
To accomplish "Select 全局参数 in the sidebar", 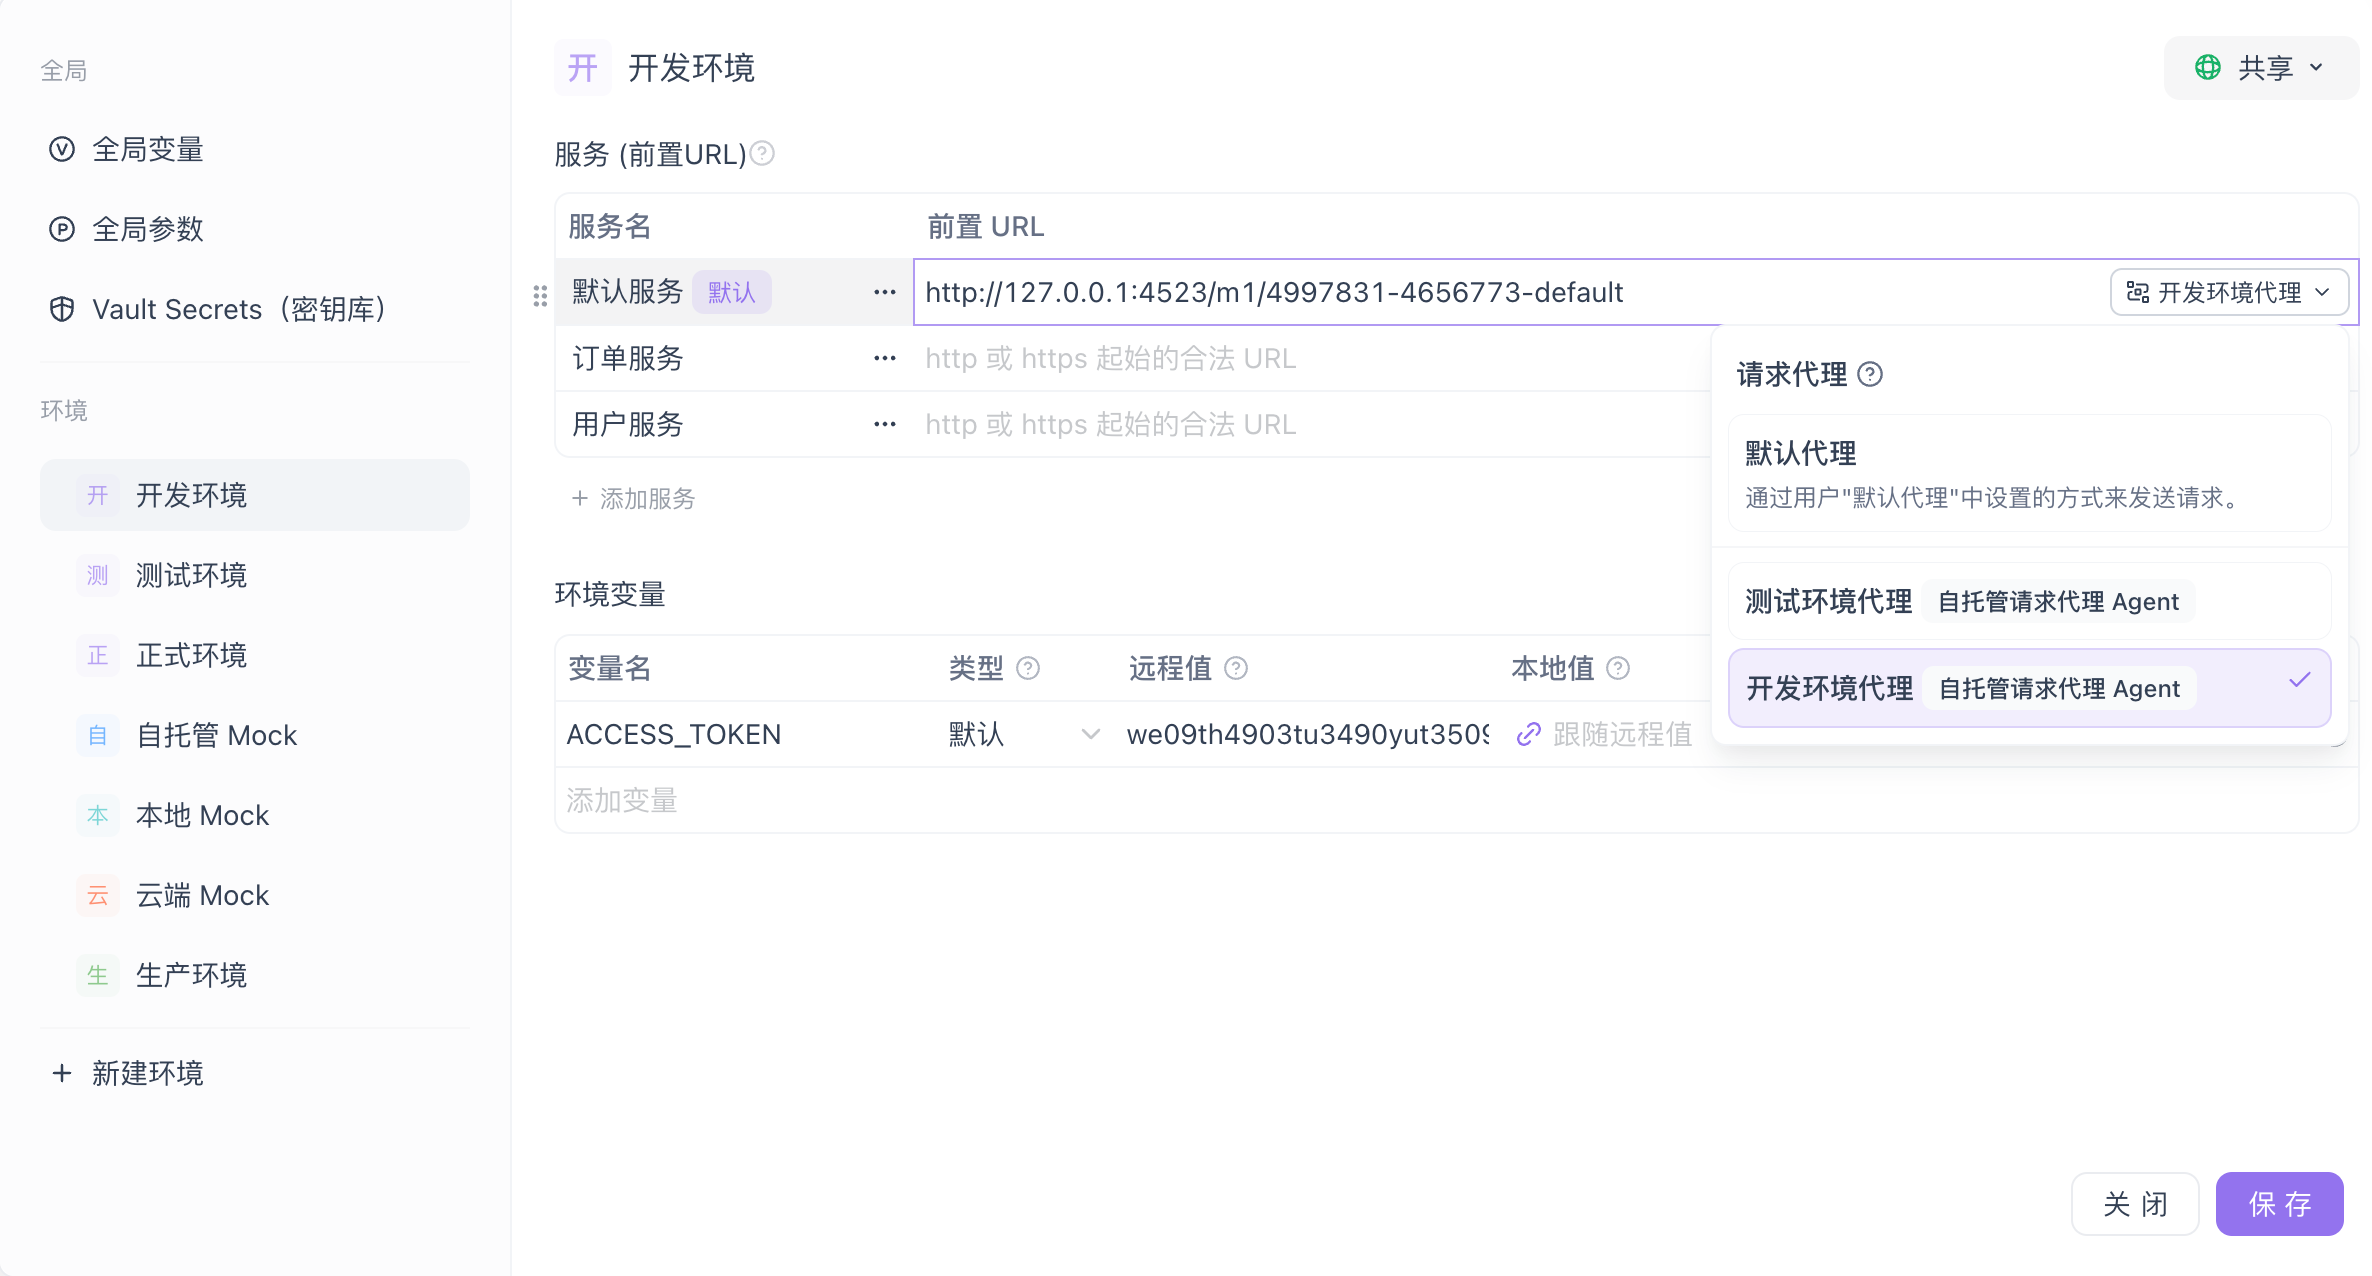I will tap(148, 229).
